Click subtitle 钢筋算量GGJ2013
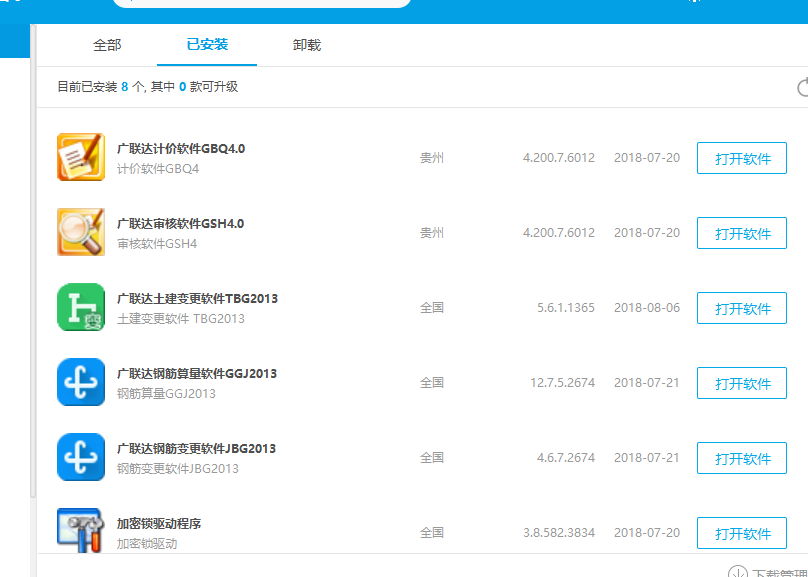Image resolution: width=808 pixels, height=577 pixels. pyautogui.click(x=166, y=394)
